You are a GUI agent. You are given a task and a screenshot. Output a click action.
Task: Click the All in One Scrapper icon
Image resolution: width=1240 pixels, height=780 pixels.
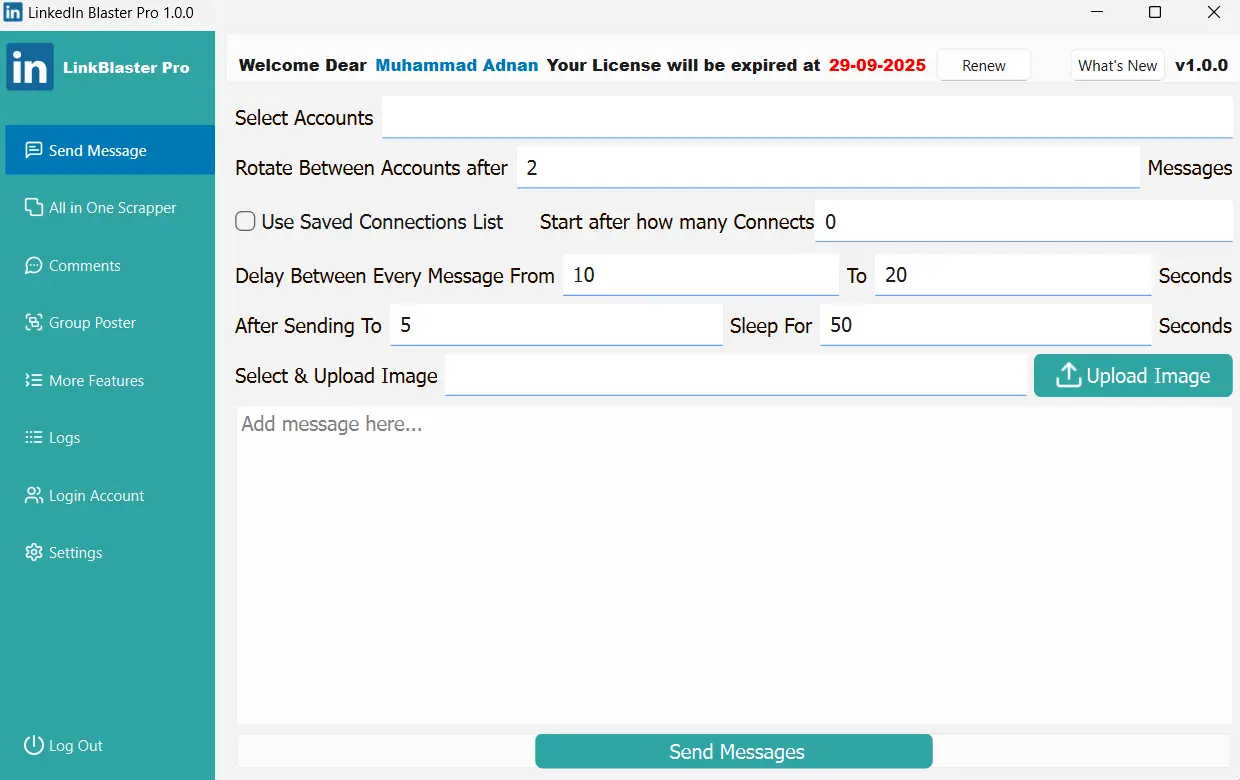pyautogui.click(x=33, y=207)
